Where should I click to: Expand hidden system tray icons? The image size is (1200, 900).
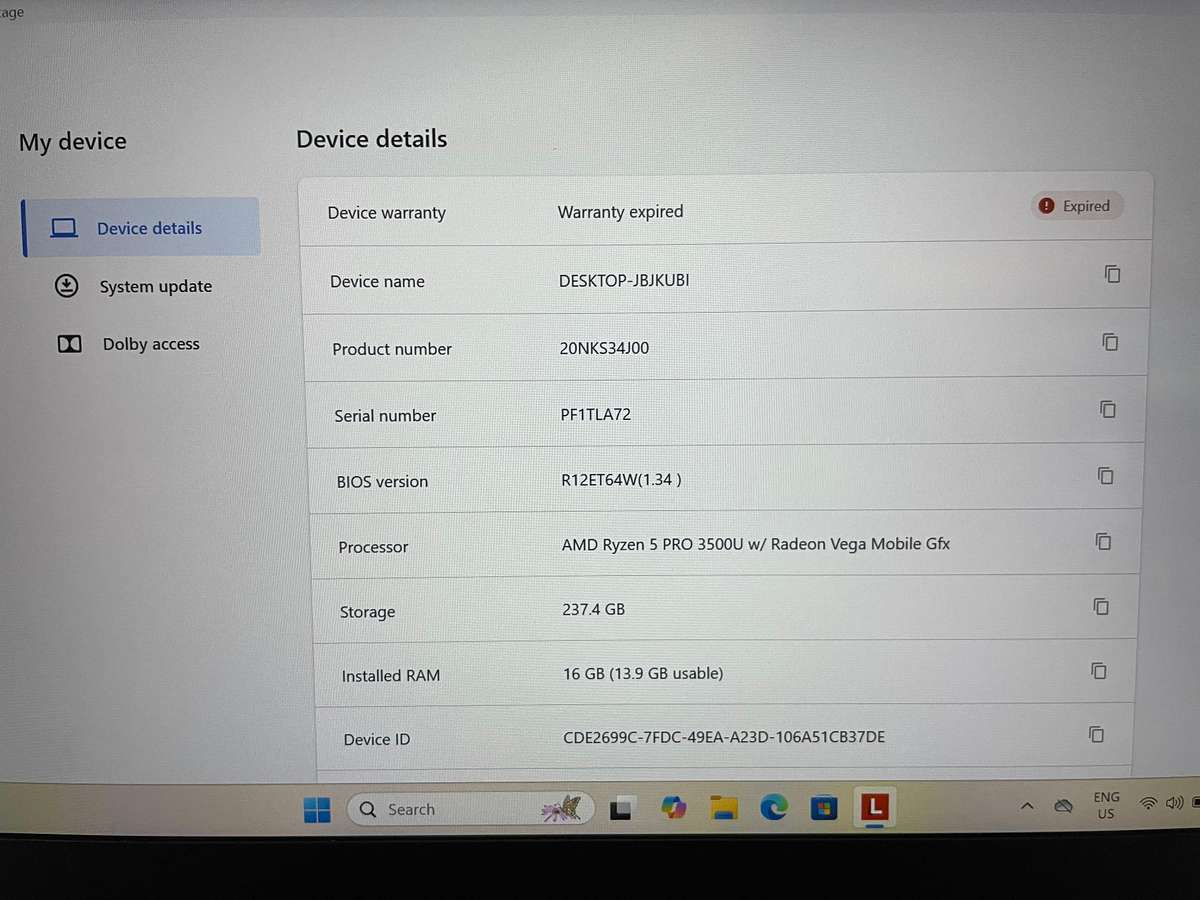pyautogui.click(x=1026, y=805)
